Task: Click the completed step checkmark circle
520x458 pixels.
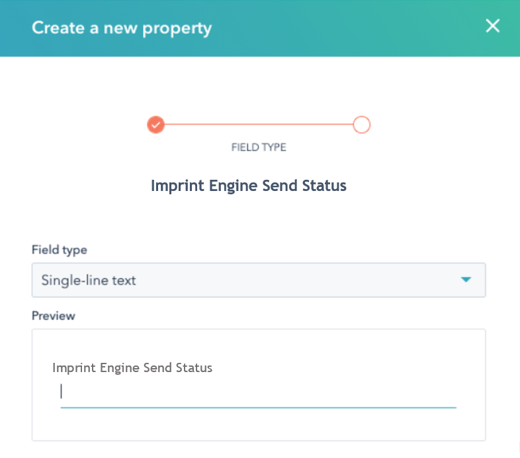Action: click(x=156, y=125)
